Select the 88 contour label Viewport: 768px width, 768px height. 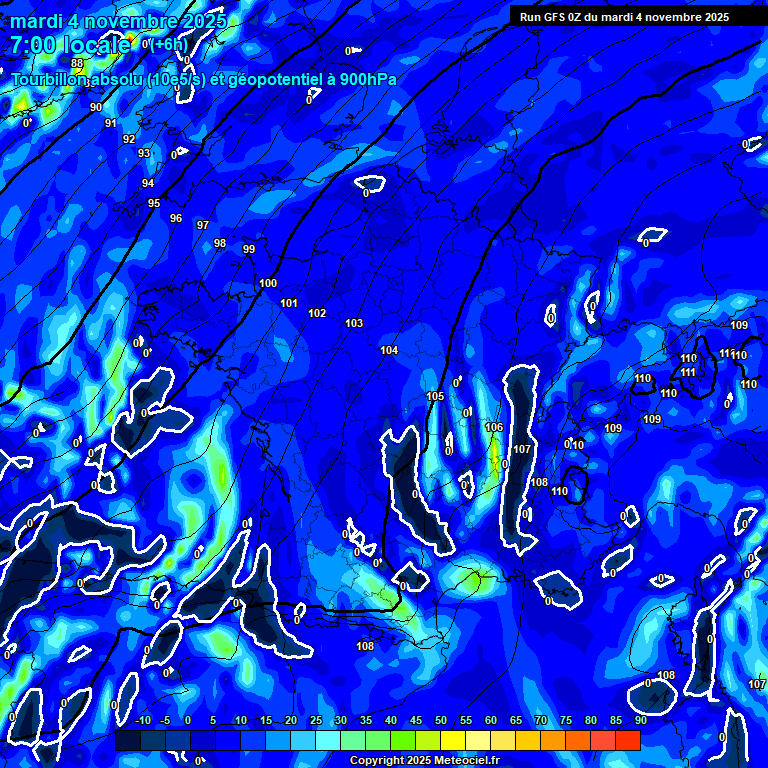[77, 63]
